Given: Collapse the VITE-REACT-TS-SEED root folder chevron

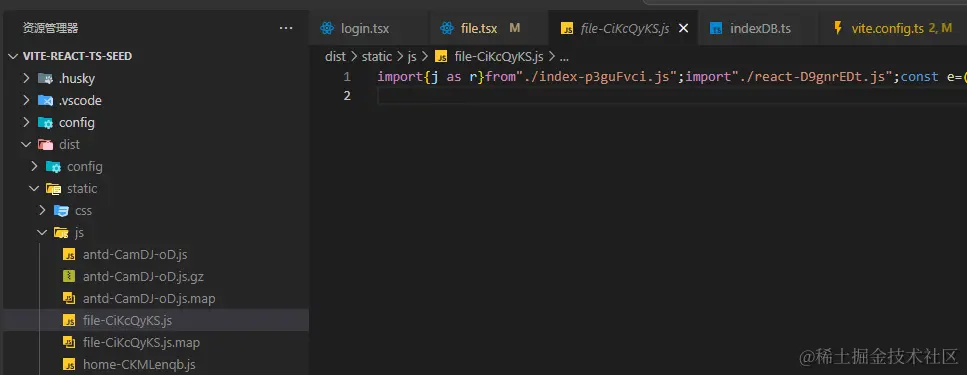Looking at the screenshot, I should [x=14, y=56].
